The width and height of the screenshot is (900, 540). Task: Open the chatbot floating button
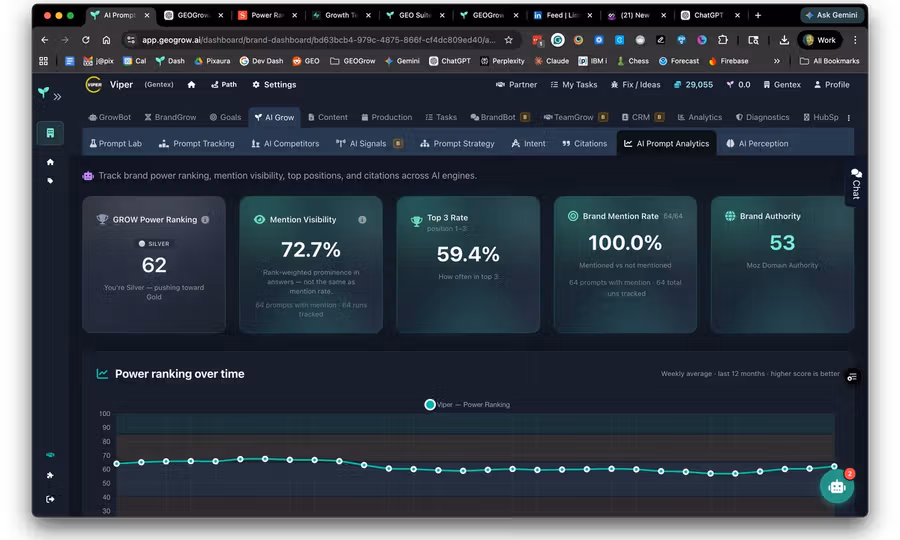(837, 487)
